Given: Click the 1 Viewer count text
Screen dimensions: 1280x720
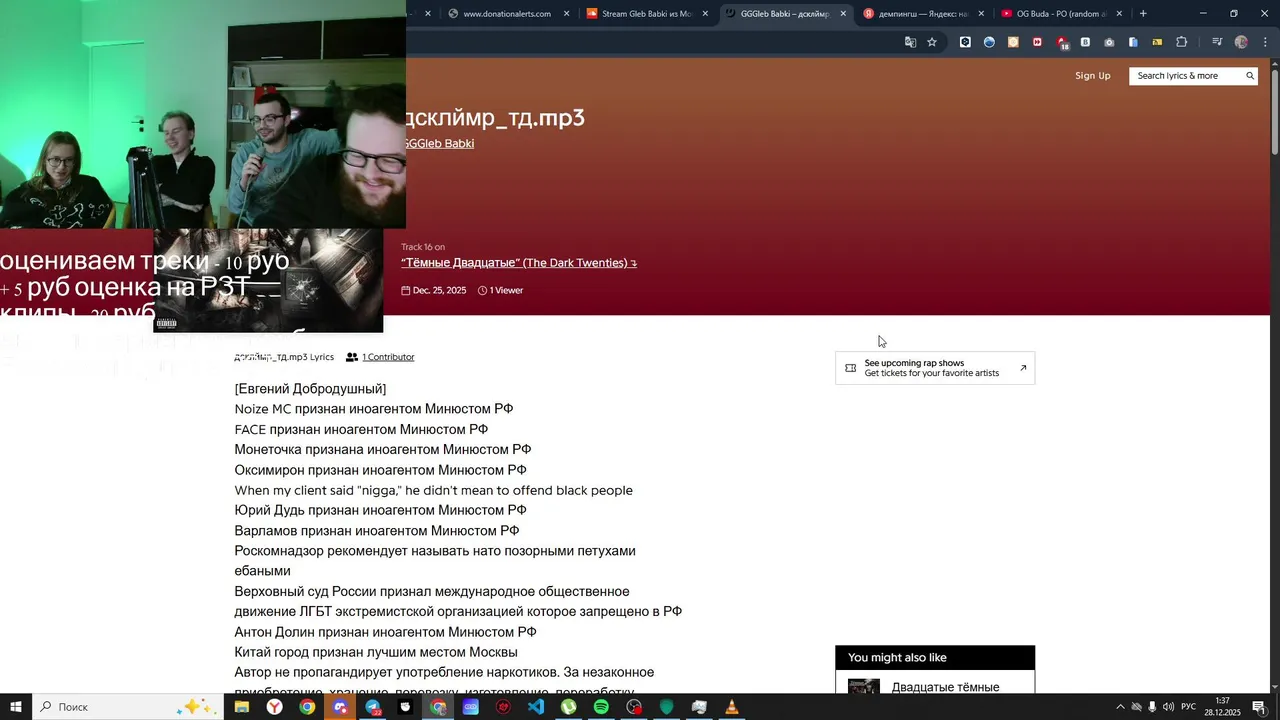Looking at the screenshot, I should coord(501,291).
